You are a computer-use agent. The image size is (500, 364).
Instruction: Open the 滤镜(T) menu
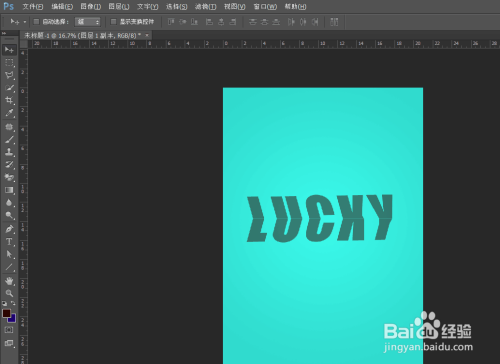[x=206, y=7]
